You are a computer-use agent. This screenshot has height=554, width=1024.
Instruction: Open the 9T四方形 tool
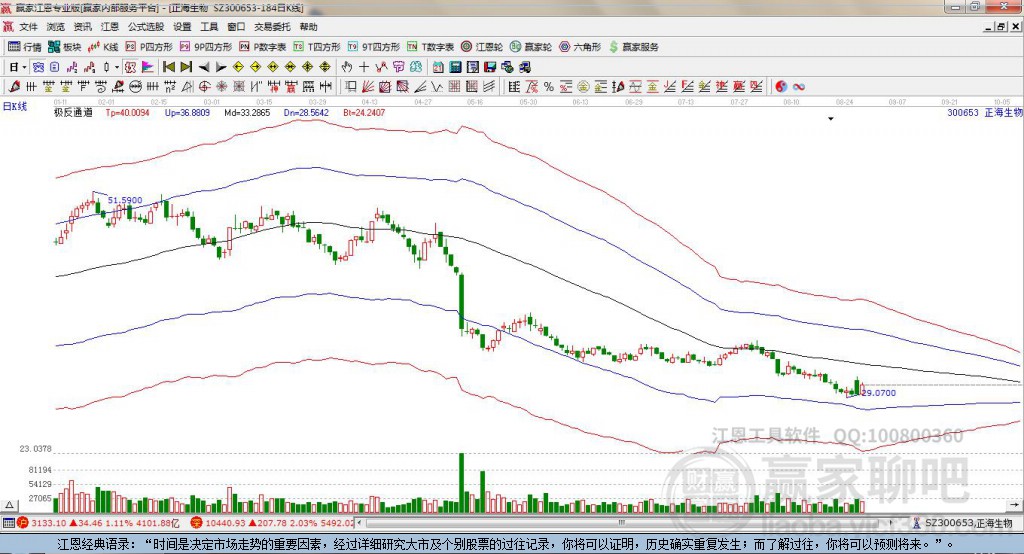click(374, 47)
